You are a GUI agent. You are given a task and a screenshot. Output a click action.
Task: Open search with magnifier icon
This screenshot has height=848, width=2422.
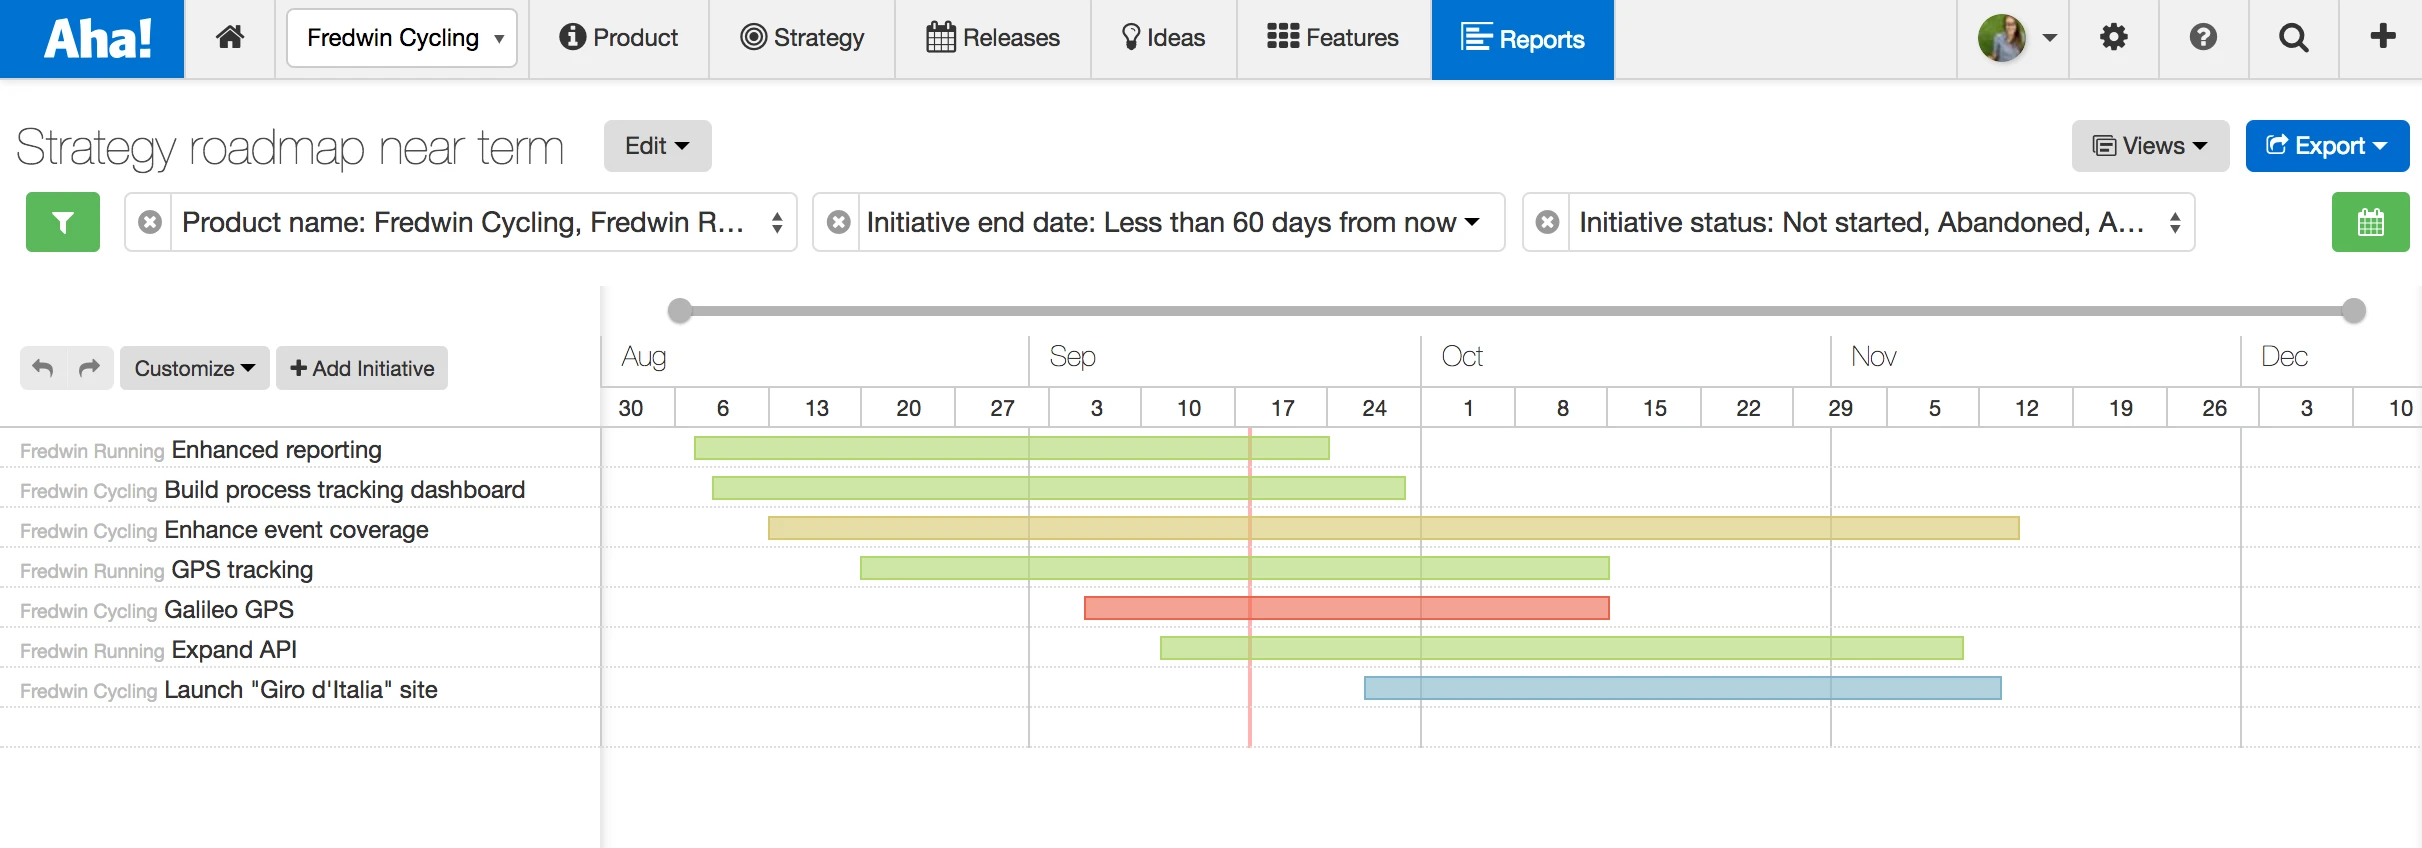(2293, 38)
